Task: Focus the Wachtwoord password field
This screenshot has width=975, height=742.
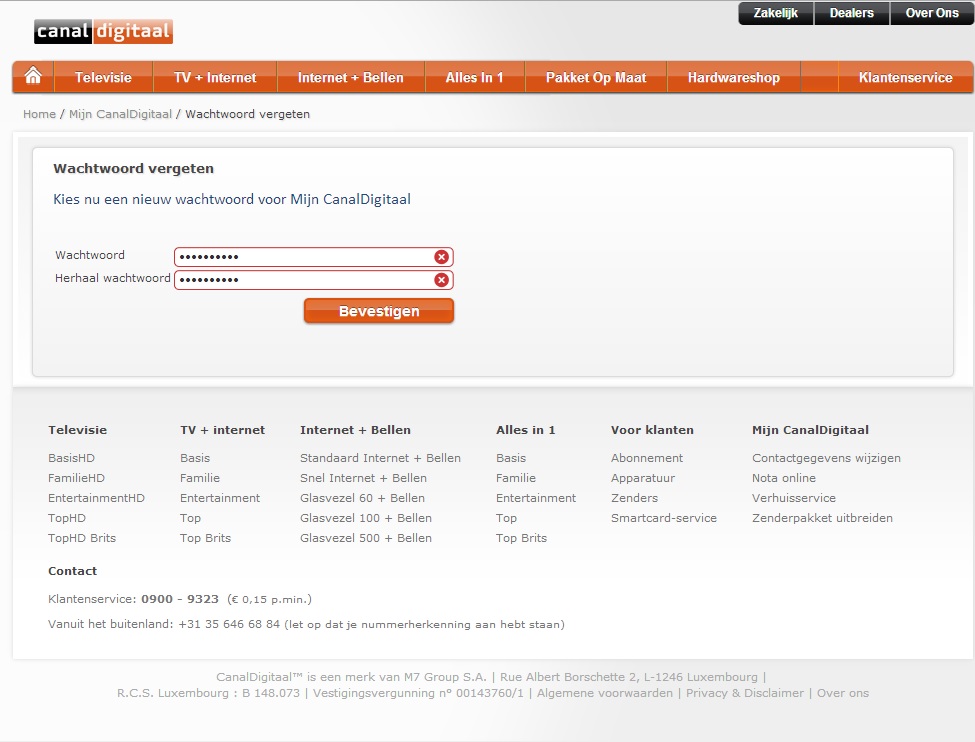Action: click(x=313, y=257)
